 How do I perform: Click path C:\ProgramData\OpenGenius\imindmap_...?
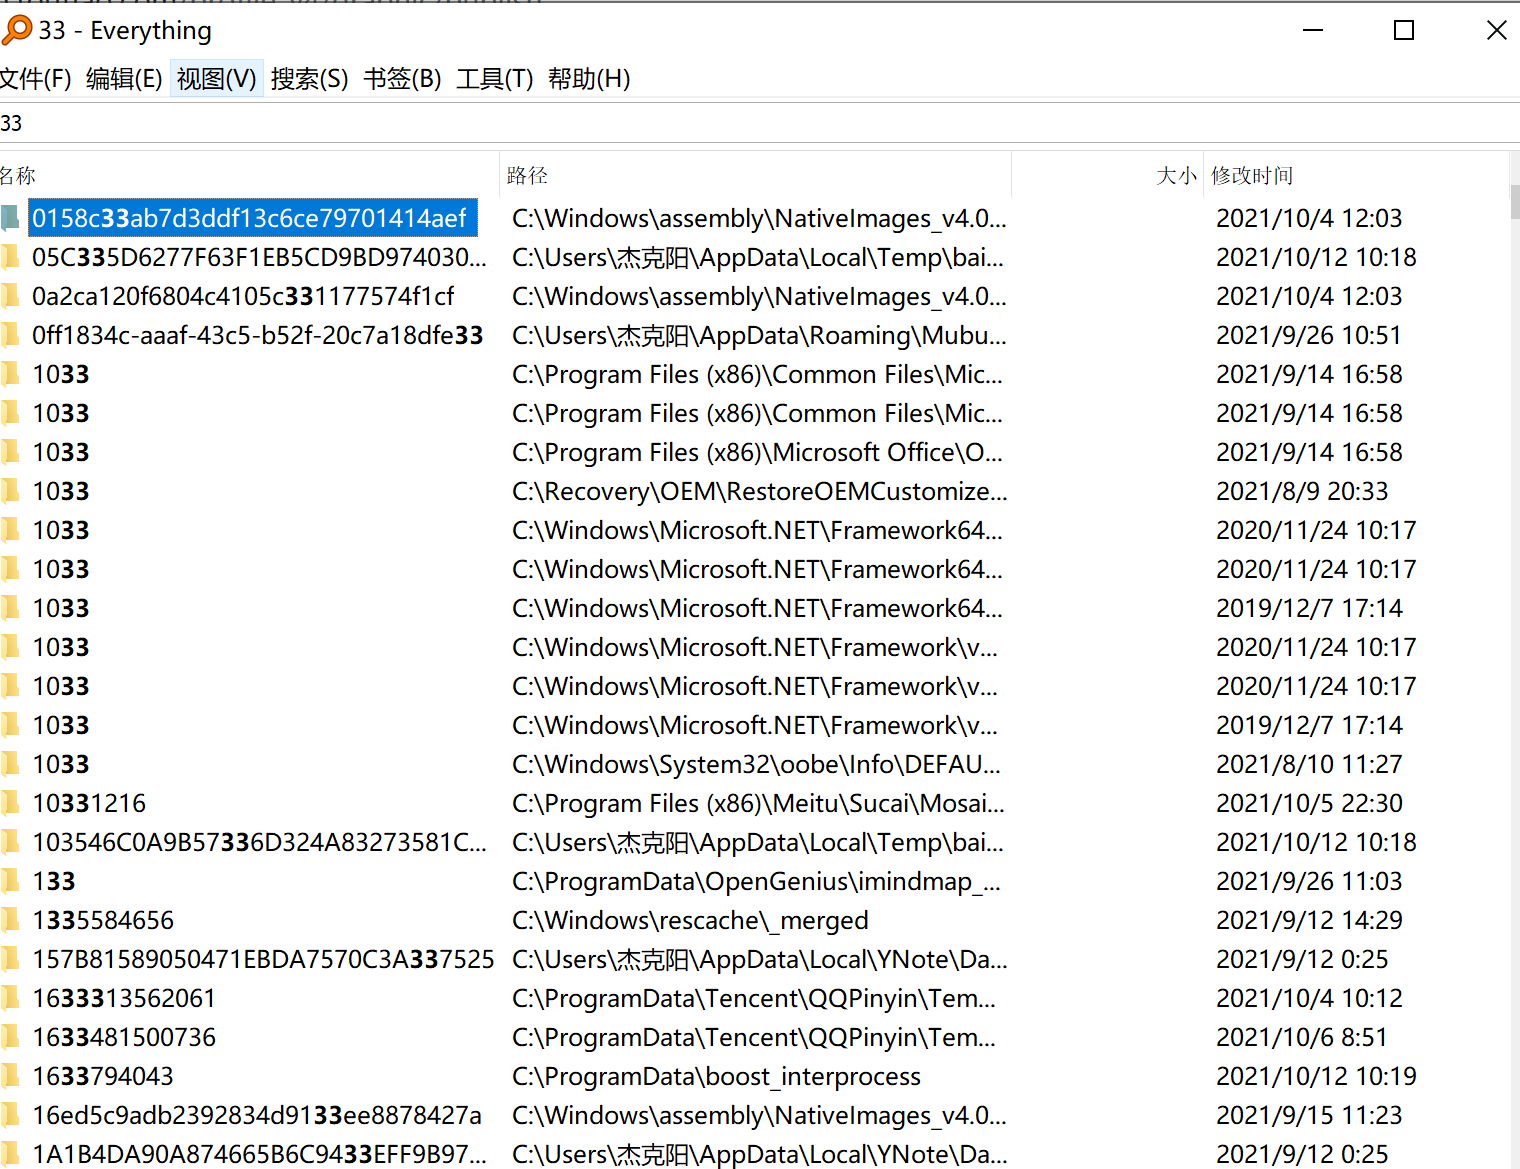(756, 881)
